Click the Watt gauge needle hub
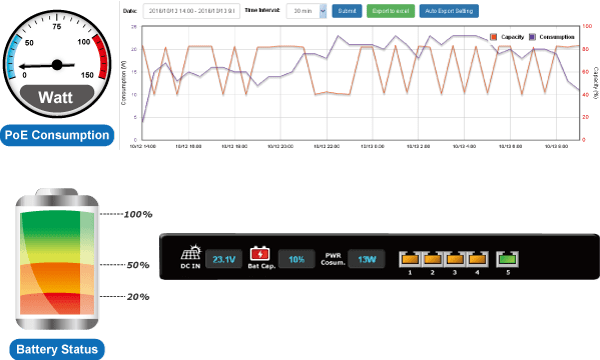The width and height of the screenshot is (600, 360). point(57,65)
